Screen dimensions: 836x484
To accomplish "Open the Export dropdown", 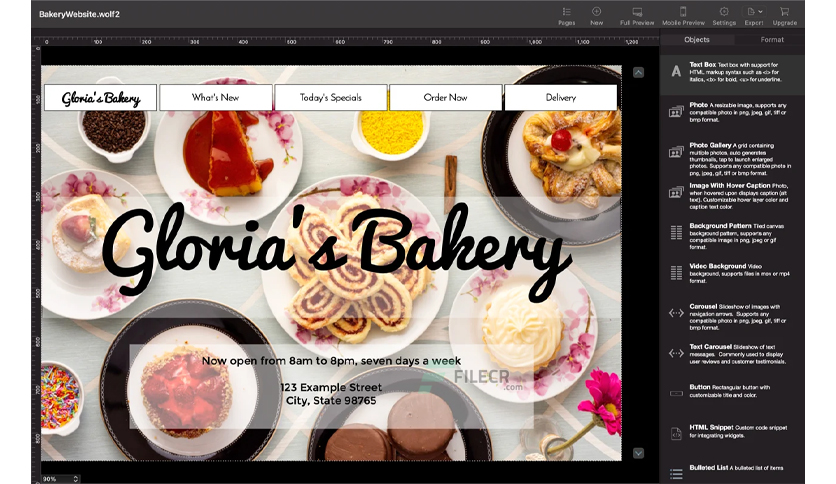I will pos(754,12).
